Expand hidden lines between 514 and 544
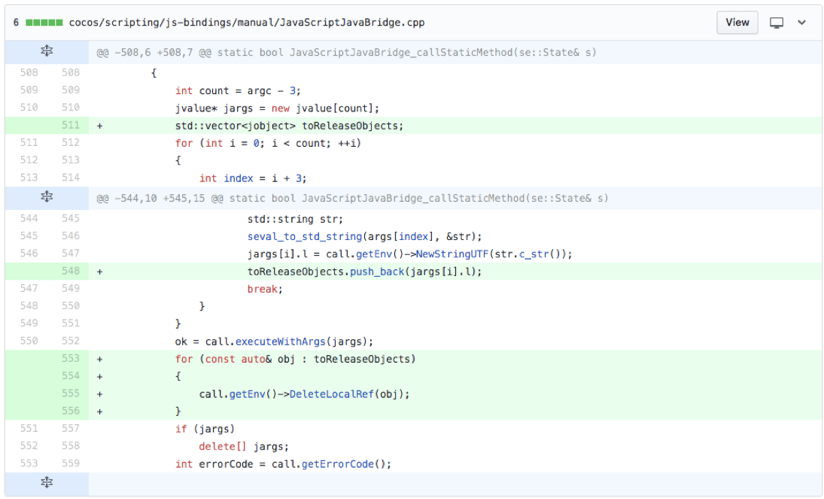The image size is (824, 499). [x=46, y=198]
